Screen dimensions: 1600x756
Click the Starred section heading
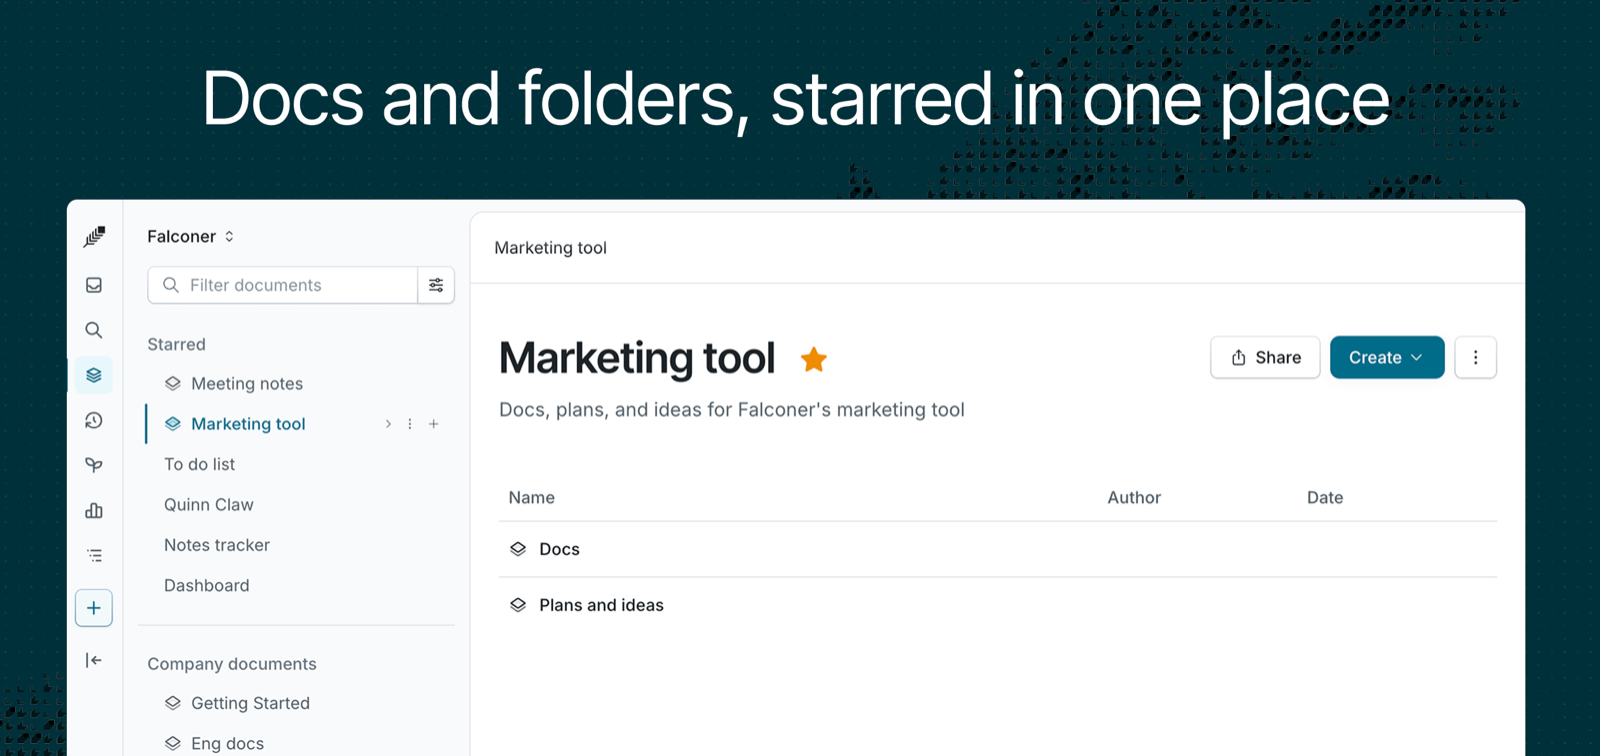click(x=177, y=344)
